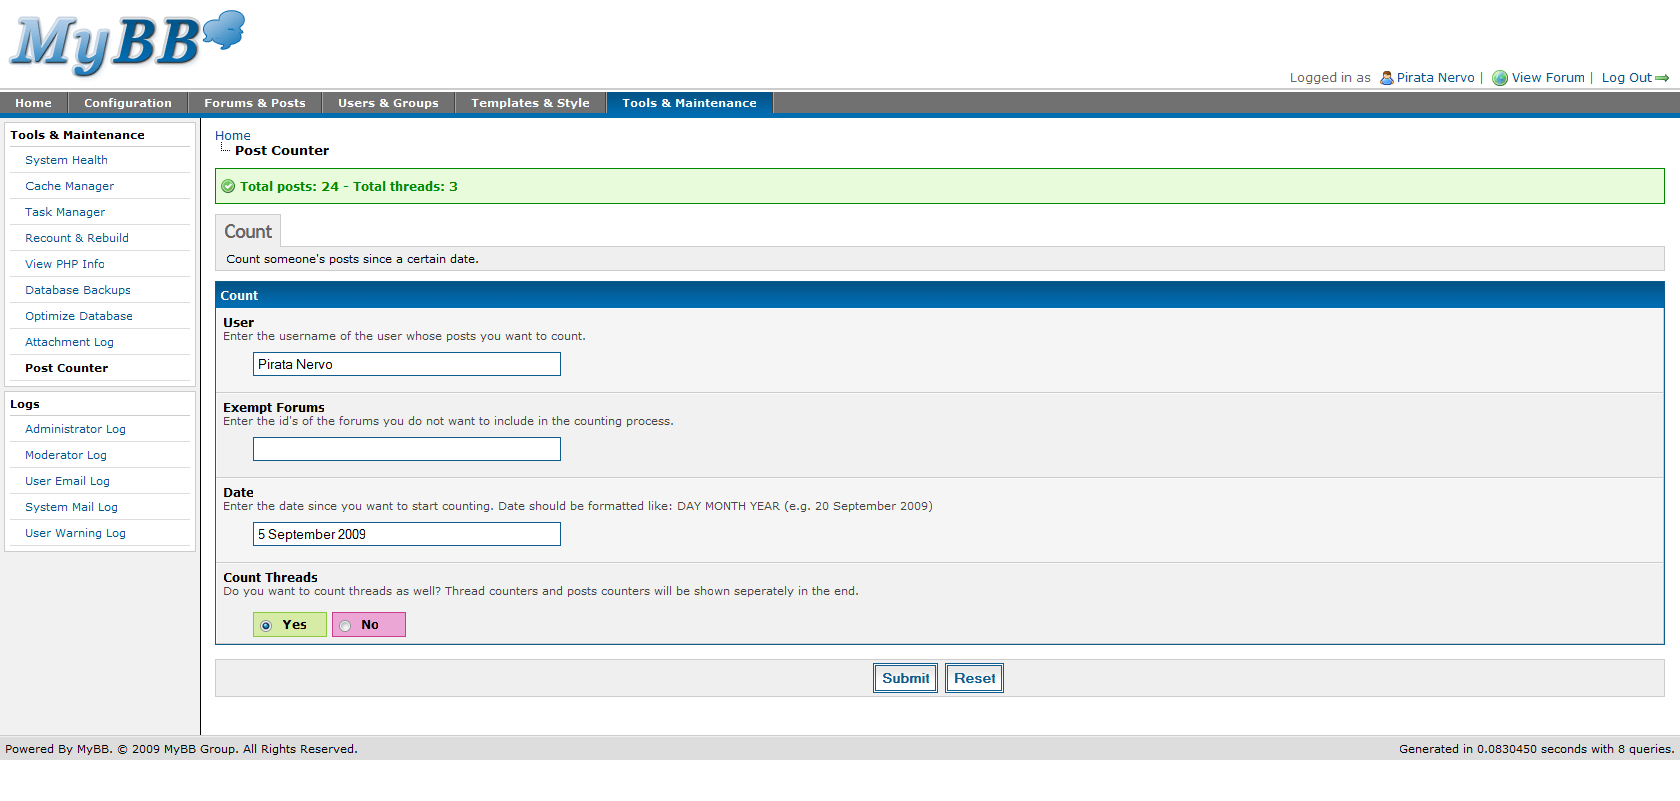Go to Recount & Rebuild page
This screenshot has width=1680, height=801.
tap(77, 238)
